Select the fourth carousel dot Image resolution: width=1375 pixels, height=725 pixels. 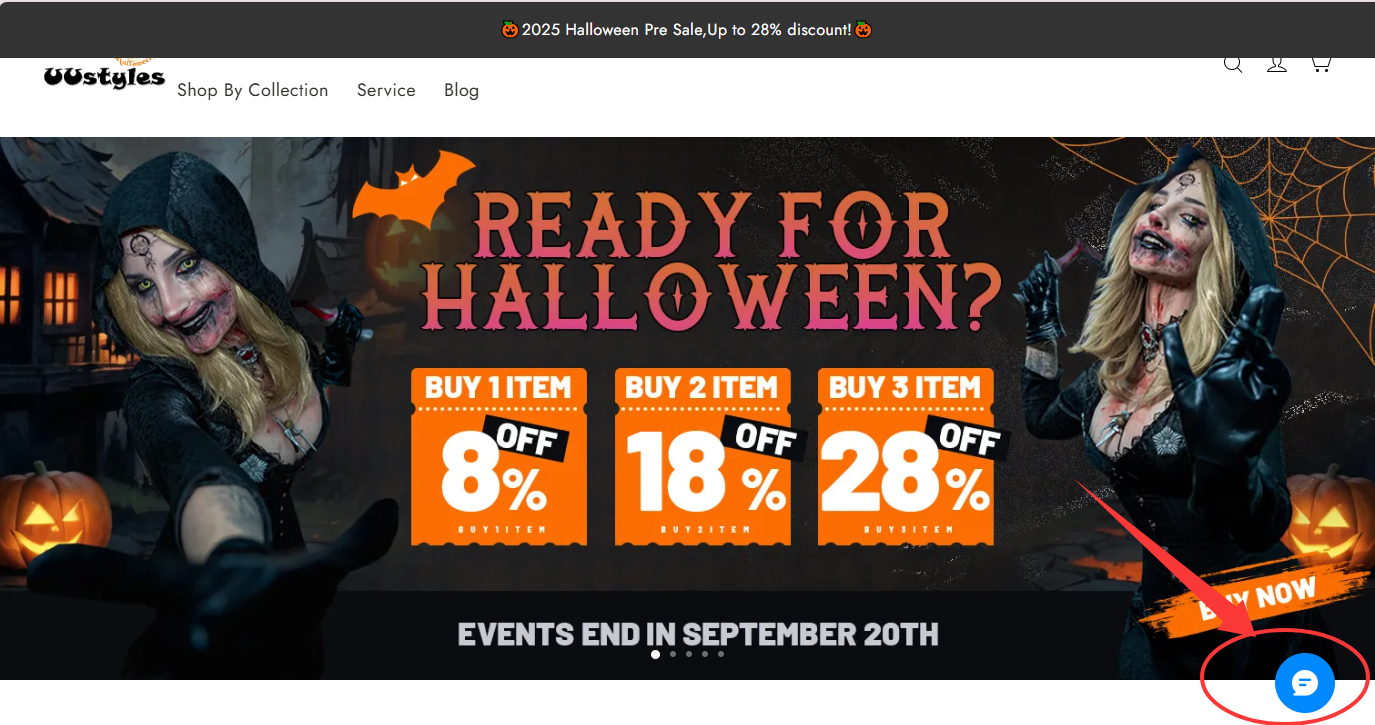(x=704, y=654)
